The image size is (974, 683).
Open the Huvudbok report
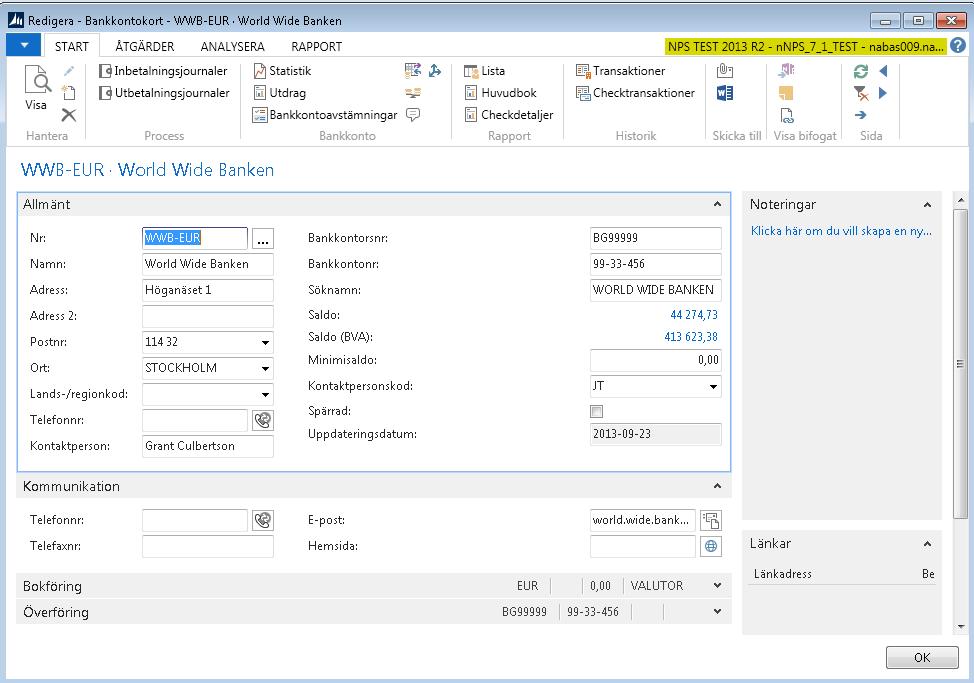coord(500,93)
